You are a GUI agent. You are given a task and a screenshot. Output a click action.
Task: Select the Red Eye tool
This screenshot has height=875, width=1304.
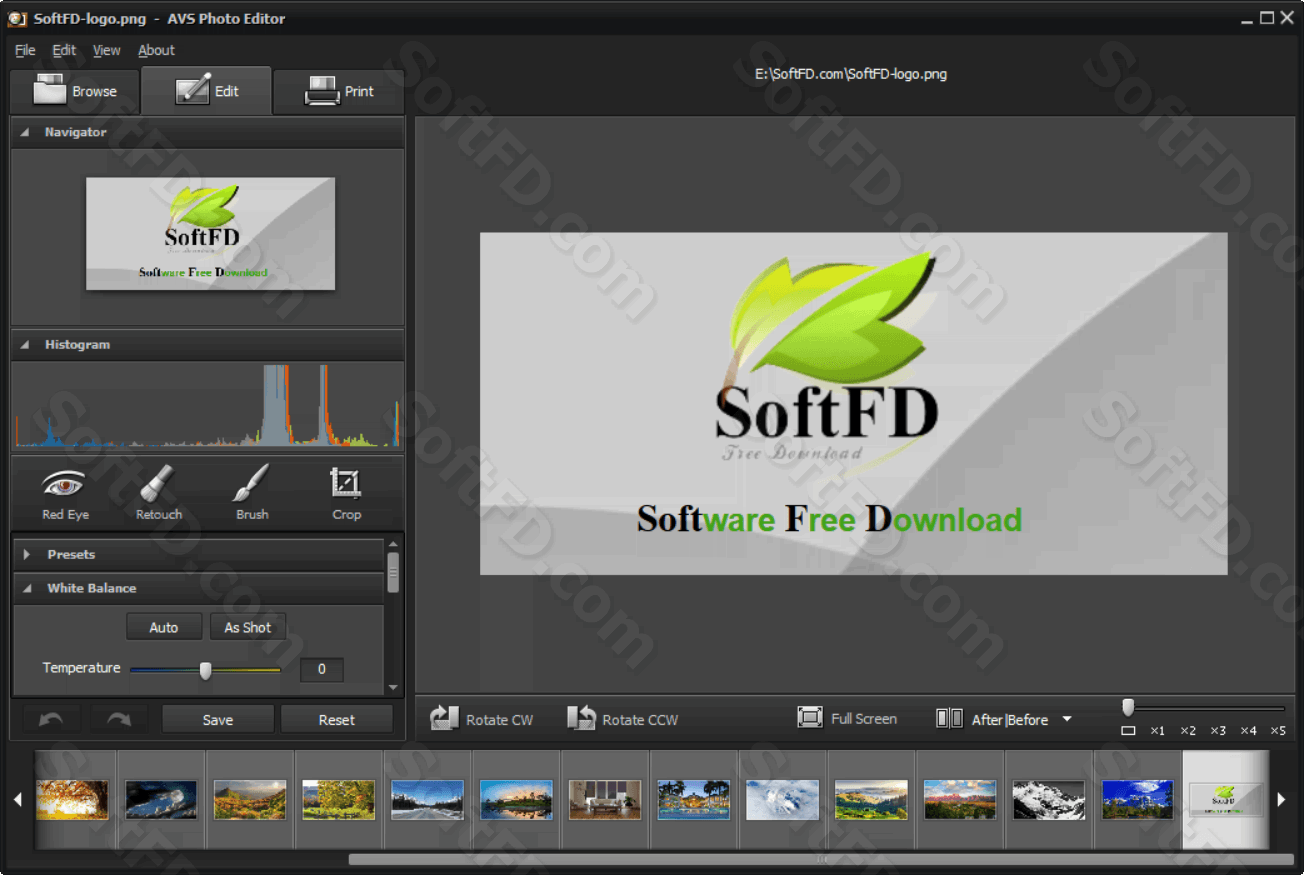(x=65, y=493)
